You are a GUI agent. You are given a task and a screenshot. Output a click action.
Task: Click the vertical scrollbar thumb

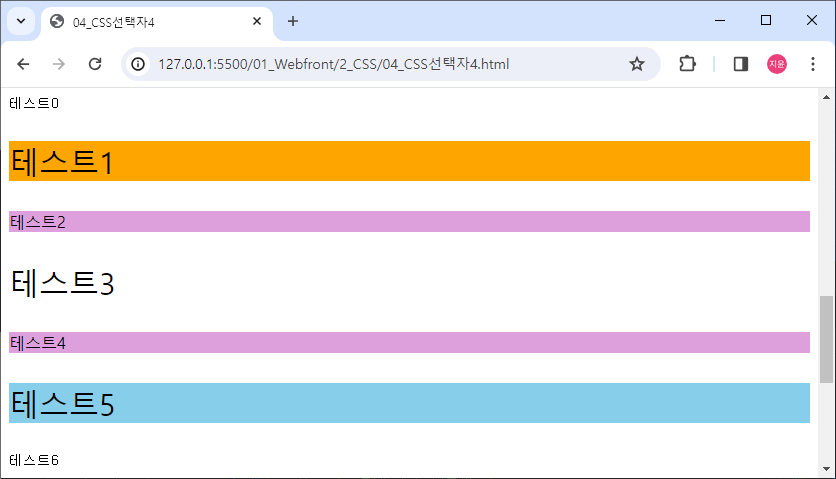[x=826, y=339]
